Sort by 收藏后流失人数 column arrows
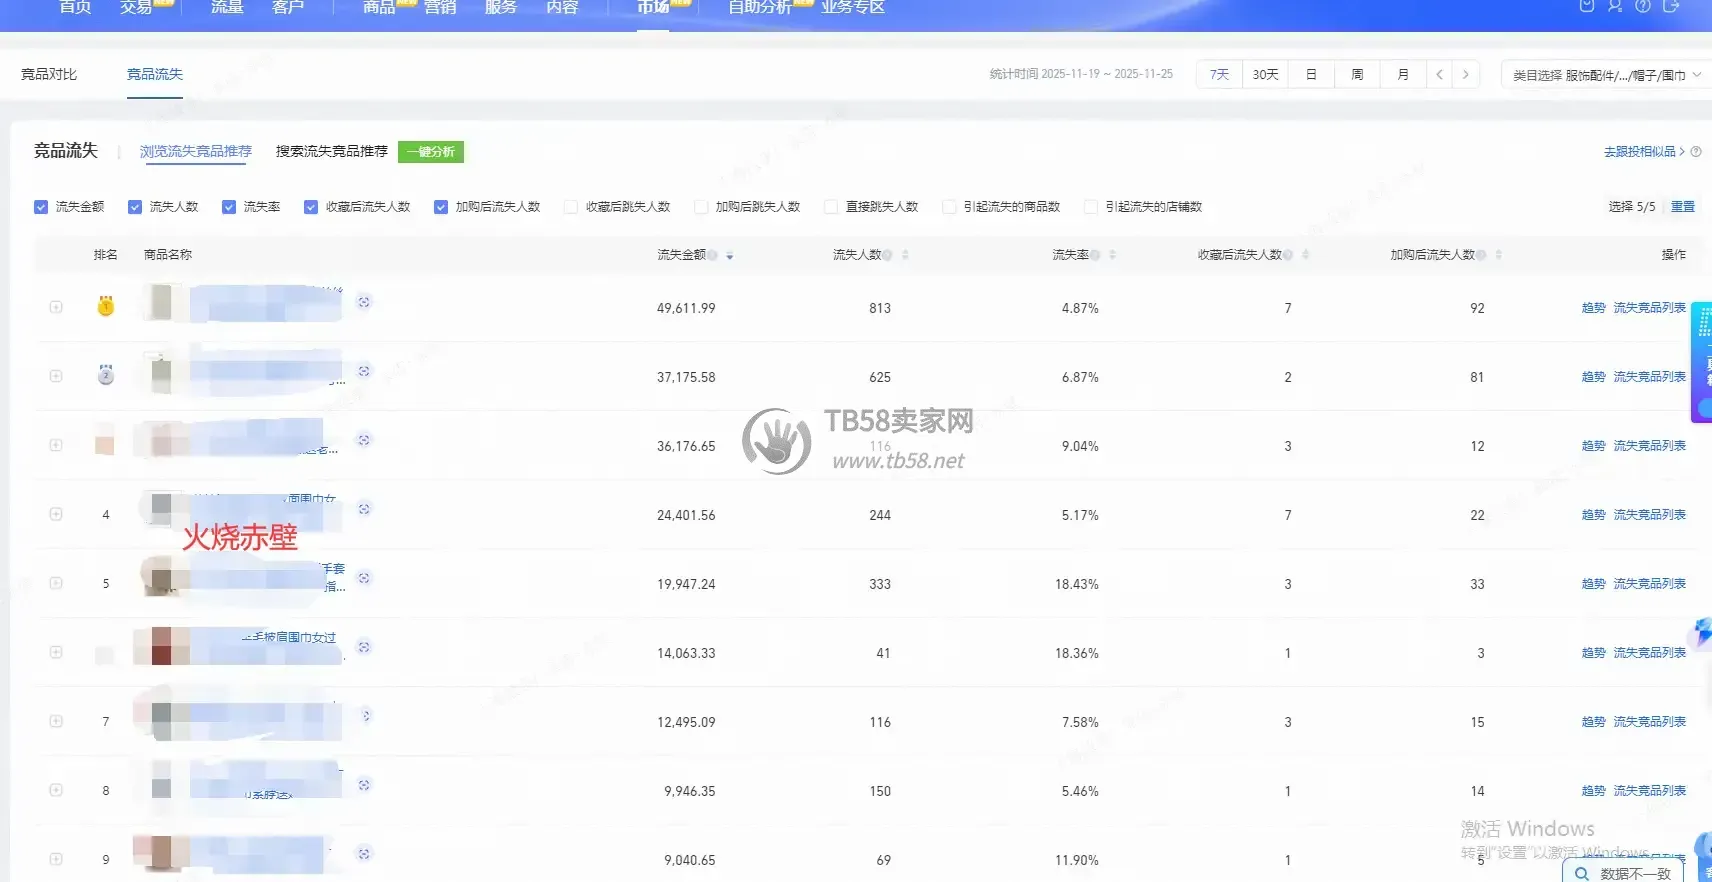Image resolution: width=1712 pixels, height=882 pixels. tap(1305, 255)
